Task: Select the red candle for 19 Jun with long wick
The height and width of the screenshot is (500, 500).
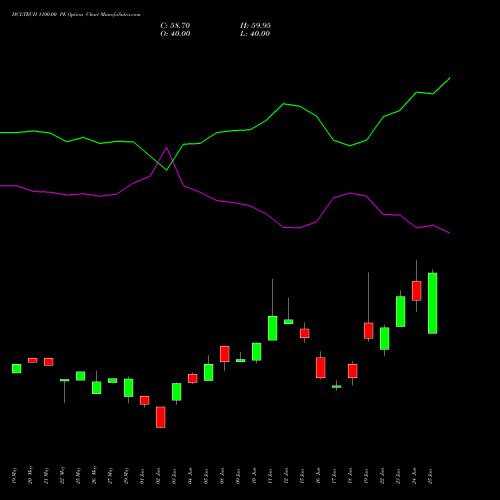Action: pos(369,330)
